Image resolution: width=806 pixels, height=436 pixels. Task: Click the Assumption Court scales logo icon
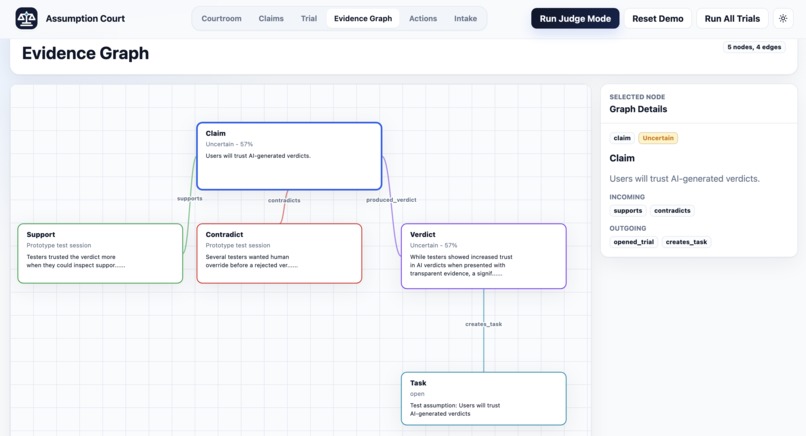pos(26,19)
